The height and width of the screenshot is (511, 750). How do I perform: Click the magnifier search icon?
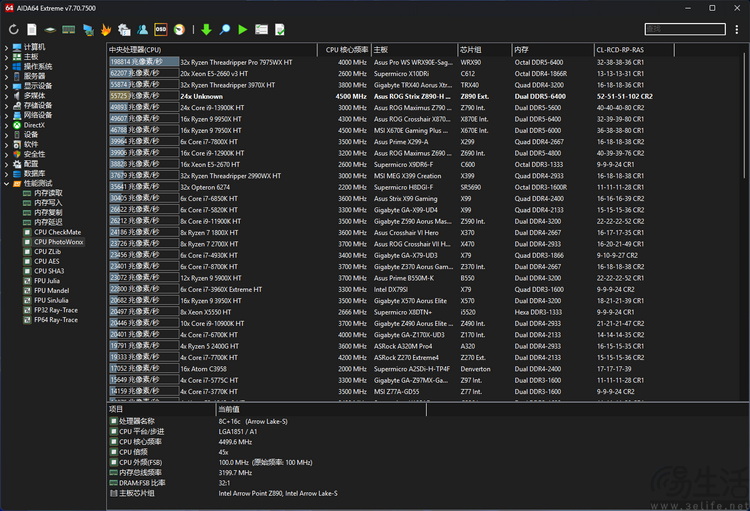(x=224, y=30)
